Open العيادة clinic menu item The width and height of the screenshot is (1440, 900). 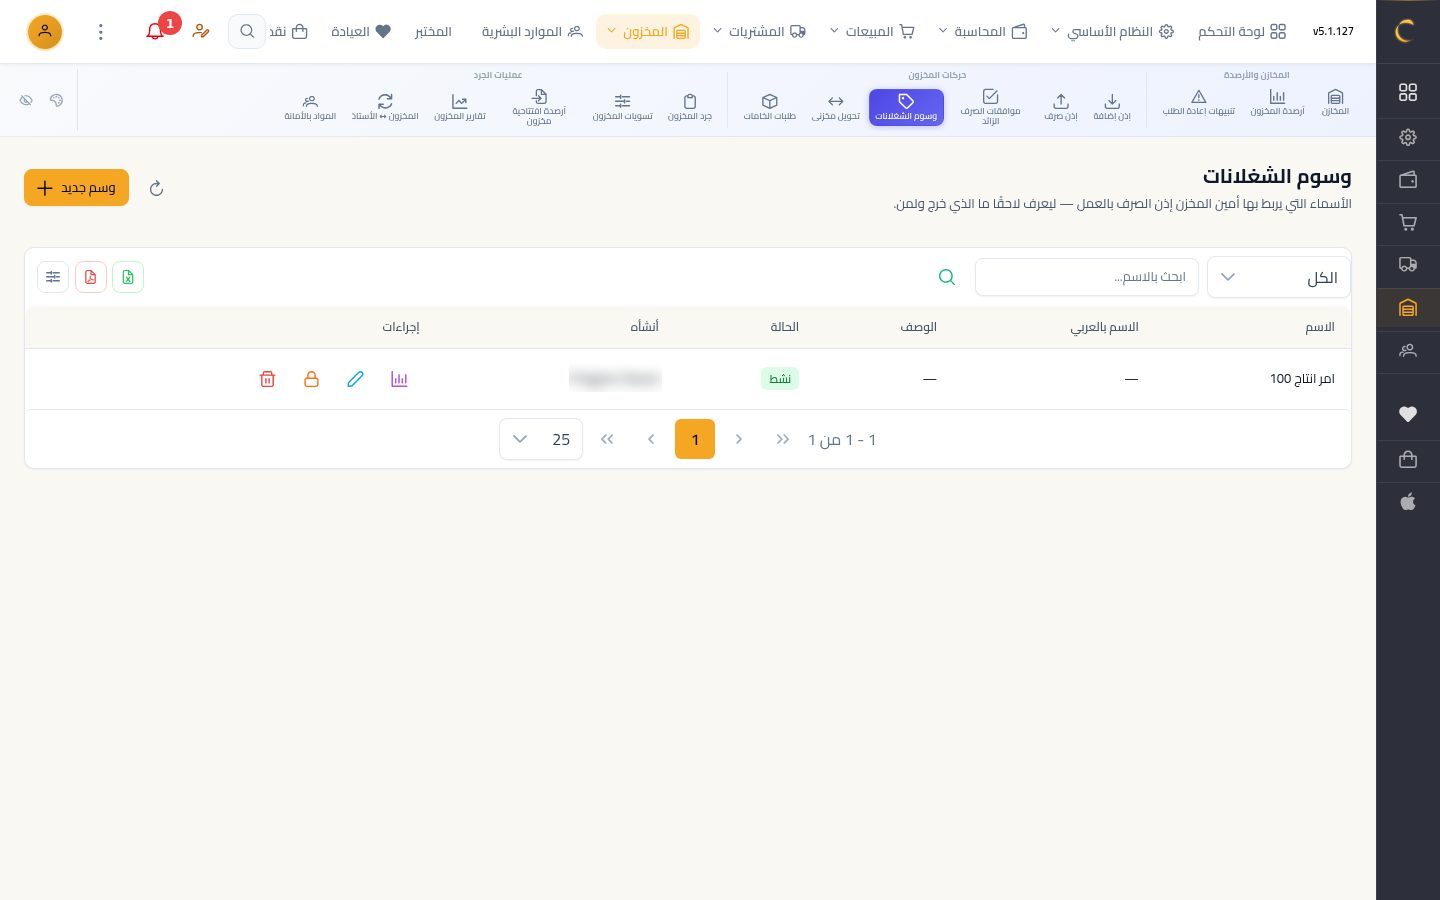pos(361,32)
